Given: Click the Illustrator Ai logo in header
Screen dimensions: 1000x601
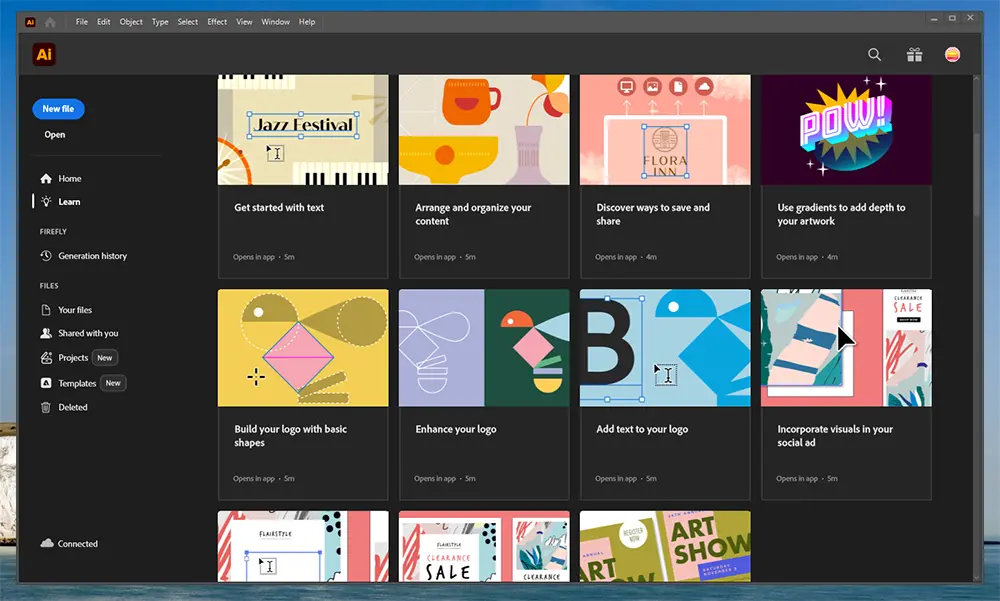Looking at the screenshot, I should pos(44,54).
